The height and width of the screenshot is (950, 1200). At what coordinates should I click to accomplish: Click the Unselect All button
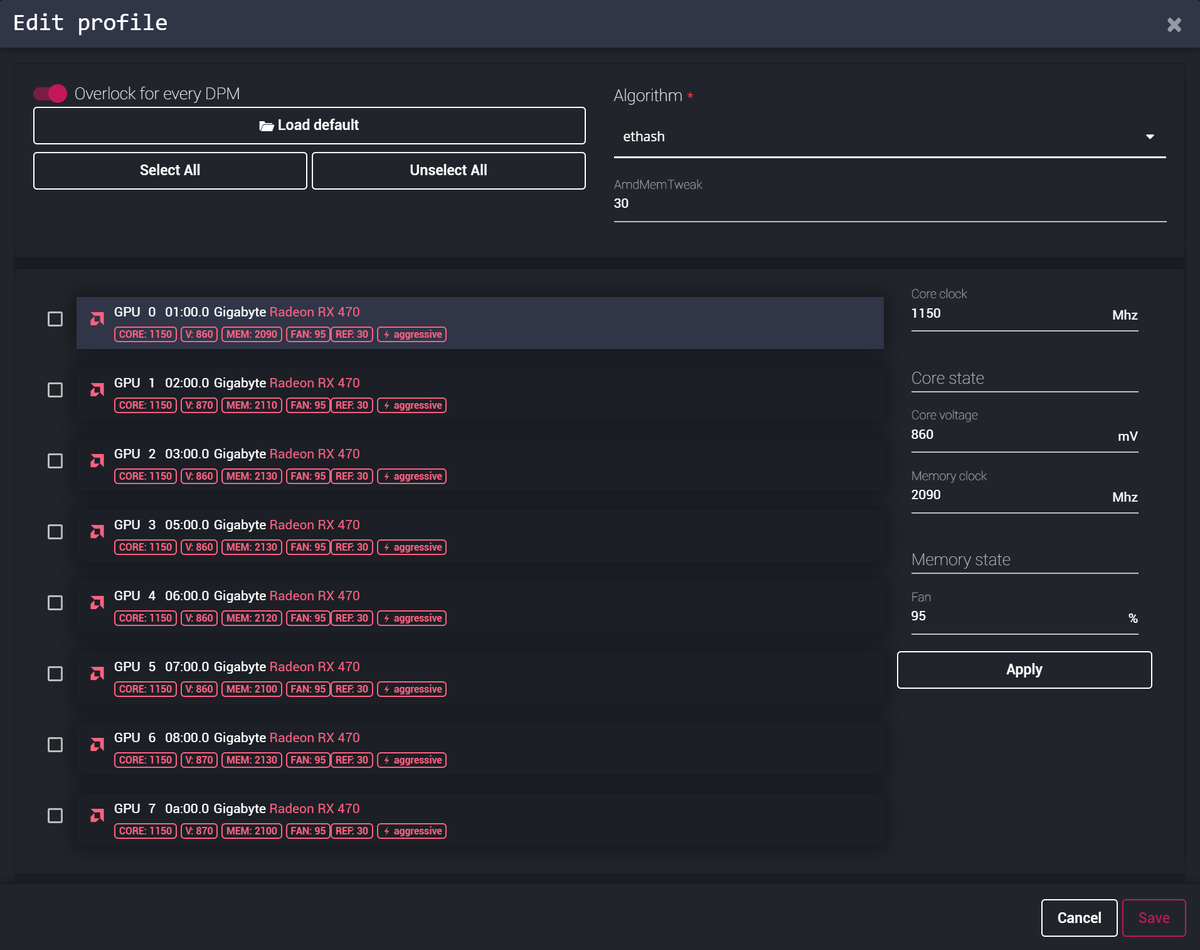449,171
